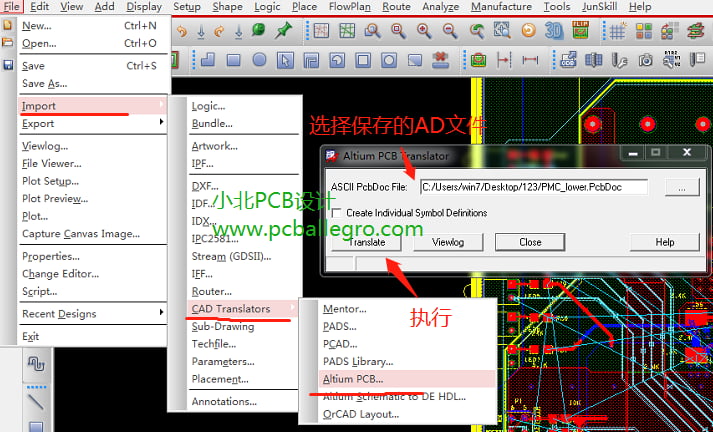Click the orange Refresh icon
The height and width of the screenshot is (432, 713).
528,31
